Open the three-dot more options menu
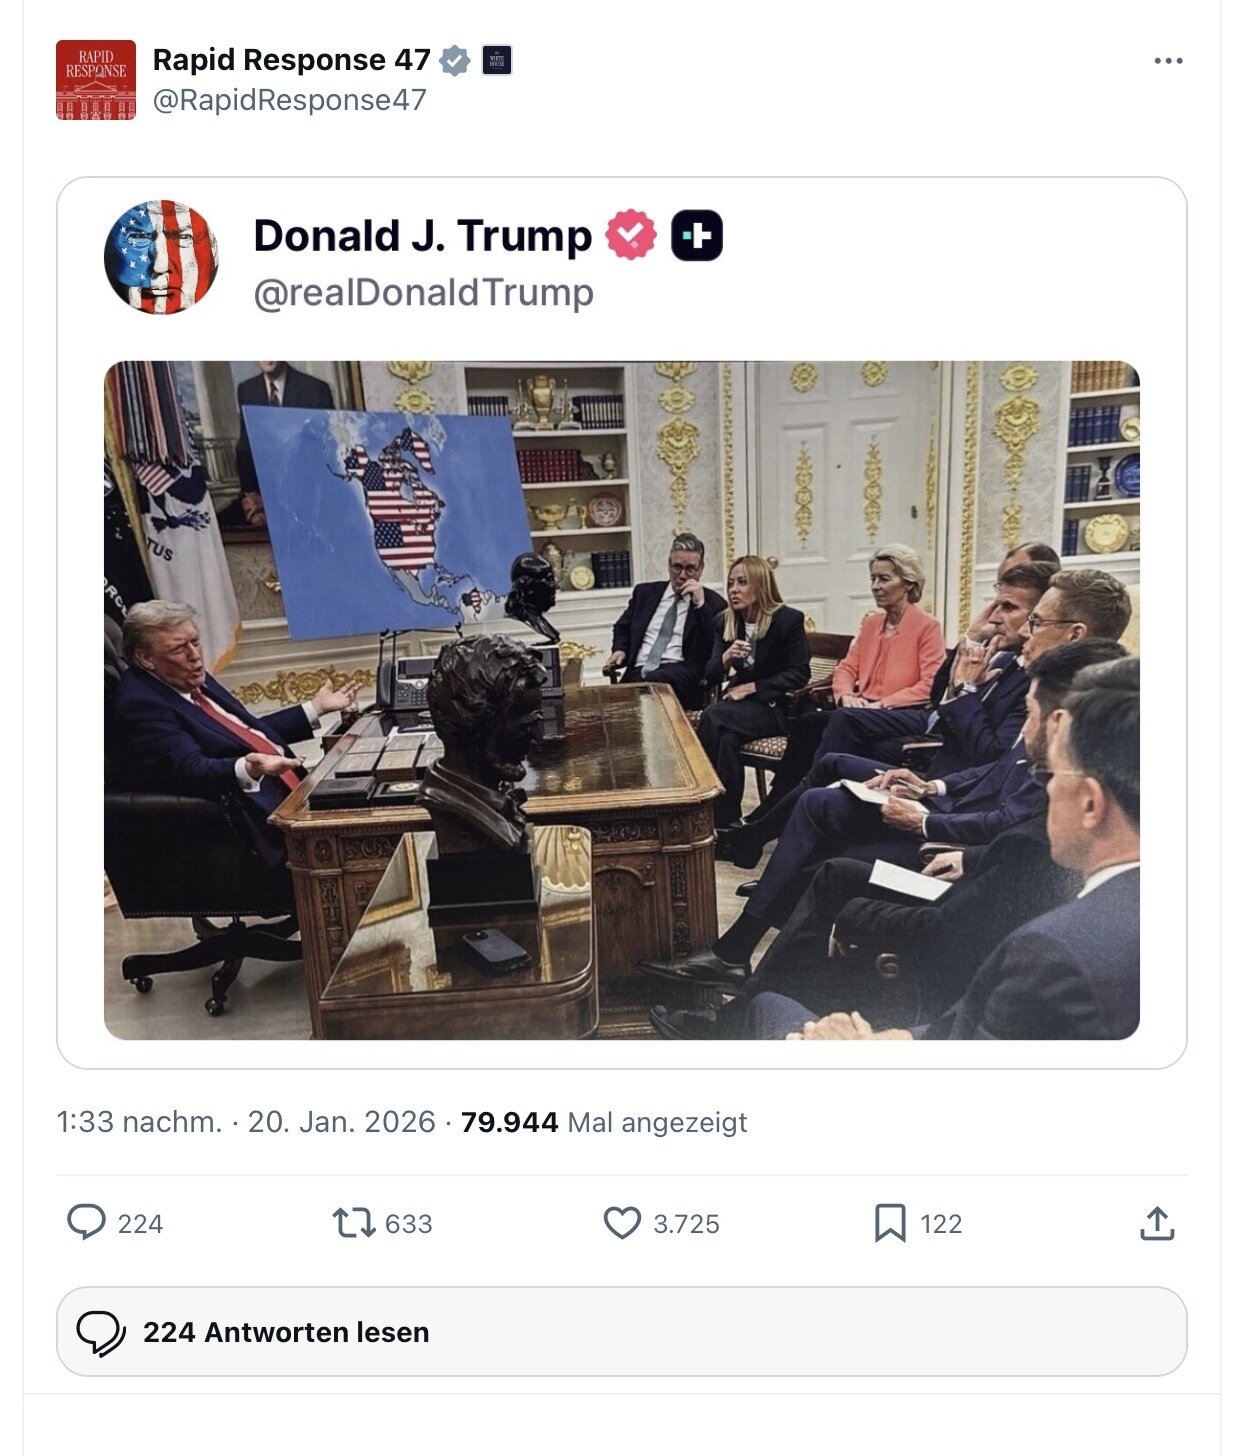This screenshot has width=1243, height=1456. (x=1167, y=61)
